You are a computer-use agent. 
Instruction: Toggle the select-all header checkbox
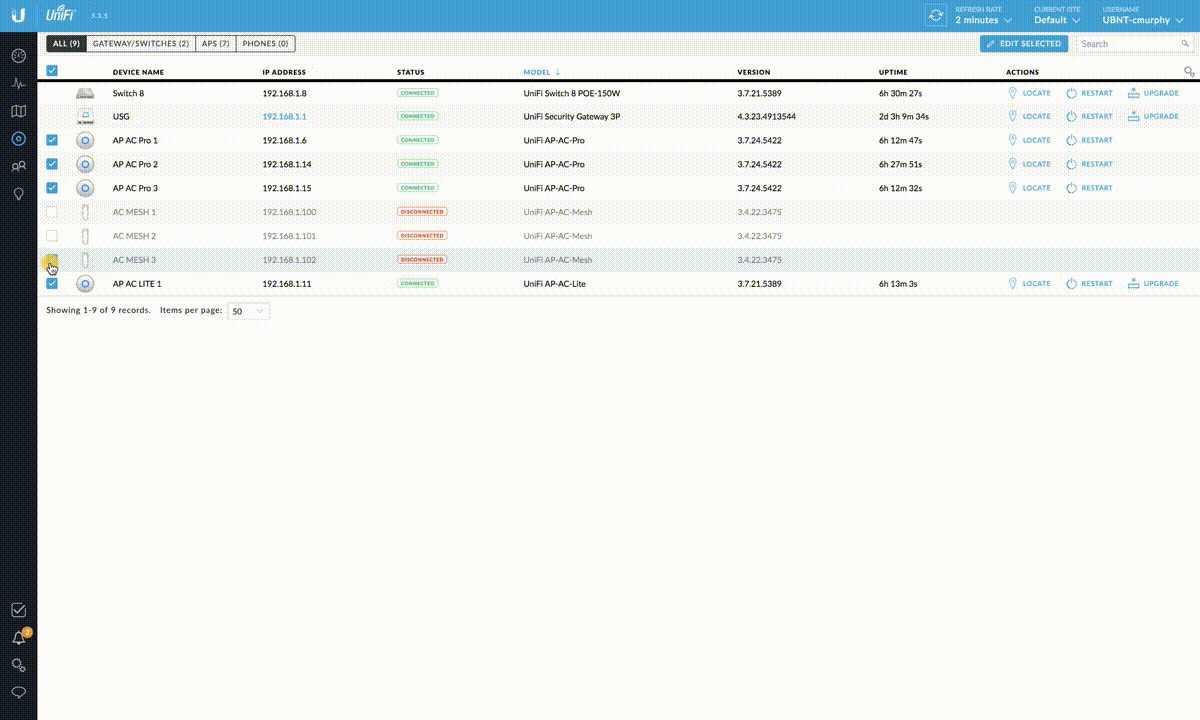coord(52,70)
